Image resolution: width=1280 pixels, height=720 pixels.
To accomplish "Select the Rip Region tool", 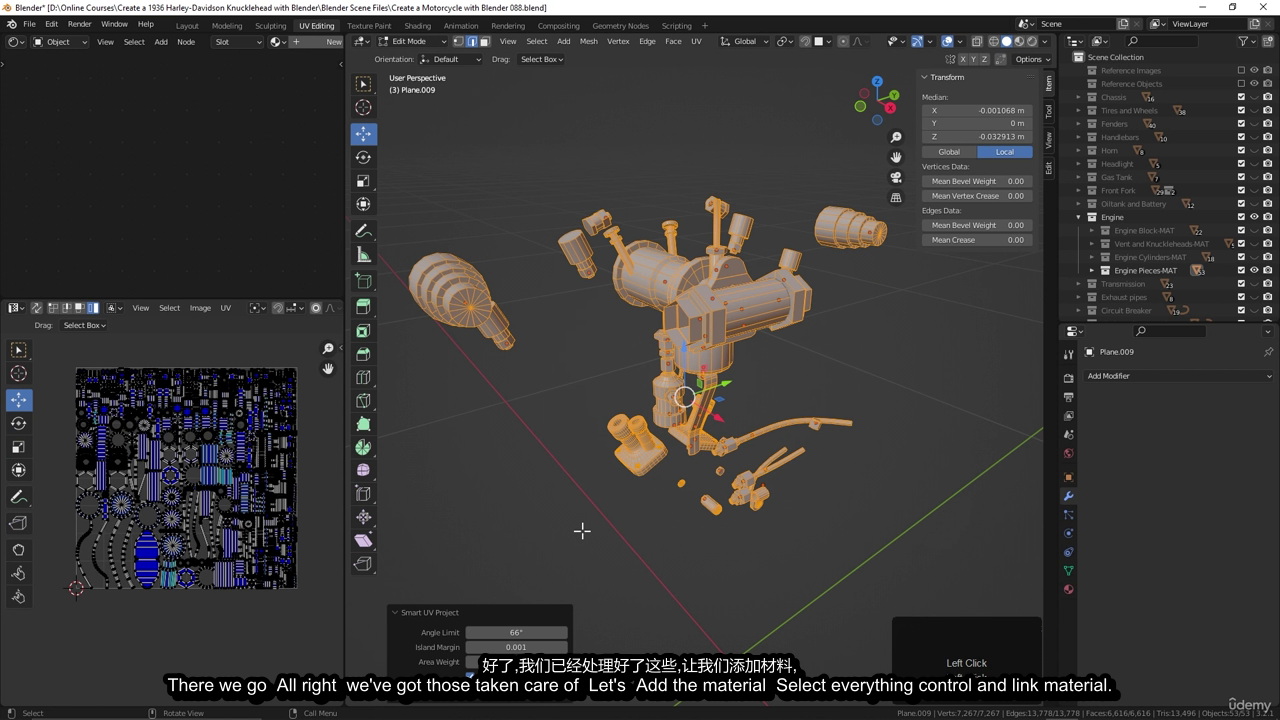I will click(363, 564).
